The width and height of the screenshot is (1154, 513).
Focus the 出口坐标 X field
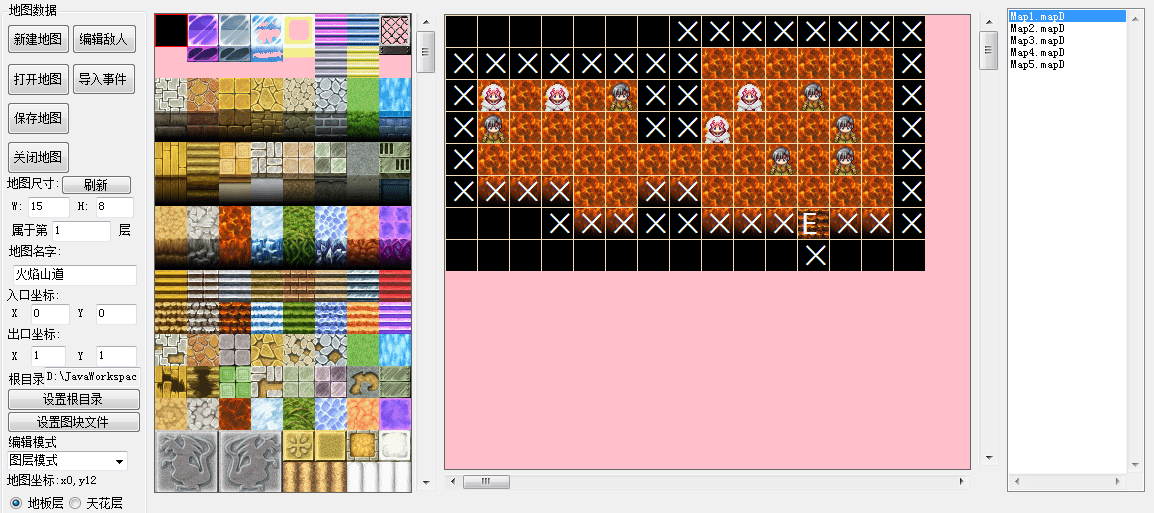tap(47, 356)
